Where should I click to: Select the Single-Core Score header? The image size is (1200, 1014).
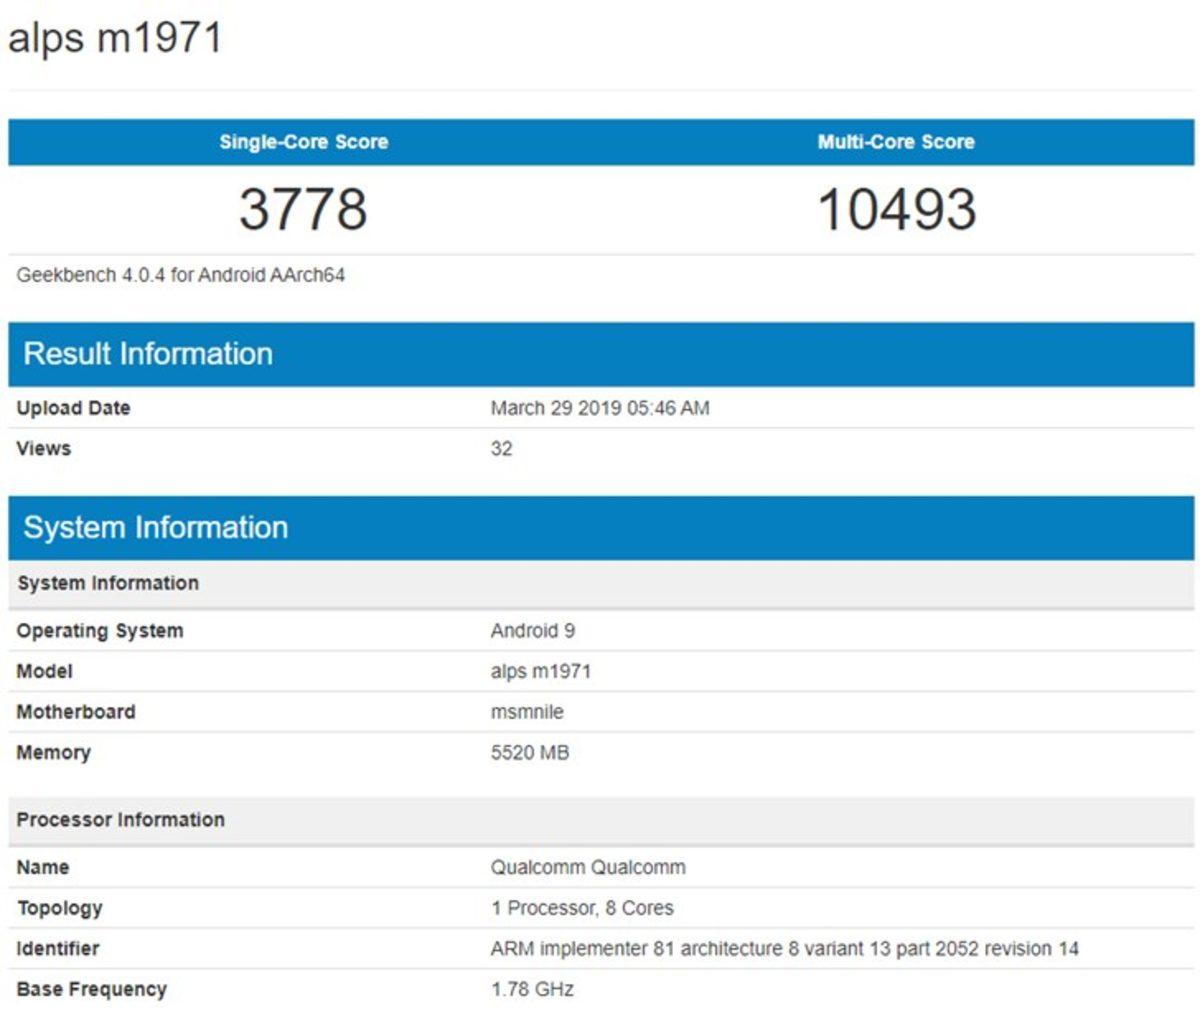[x=302, y=142]
